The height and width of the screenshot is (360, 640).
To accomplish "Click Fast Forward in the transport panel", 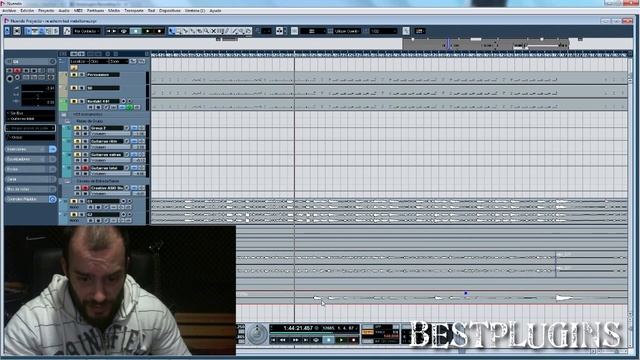I will pos(295,340).
